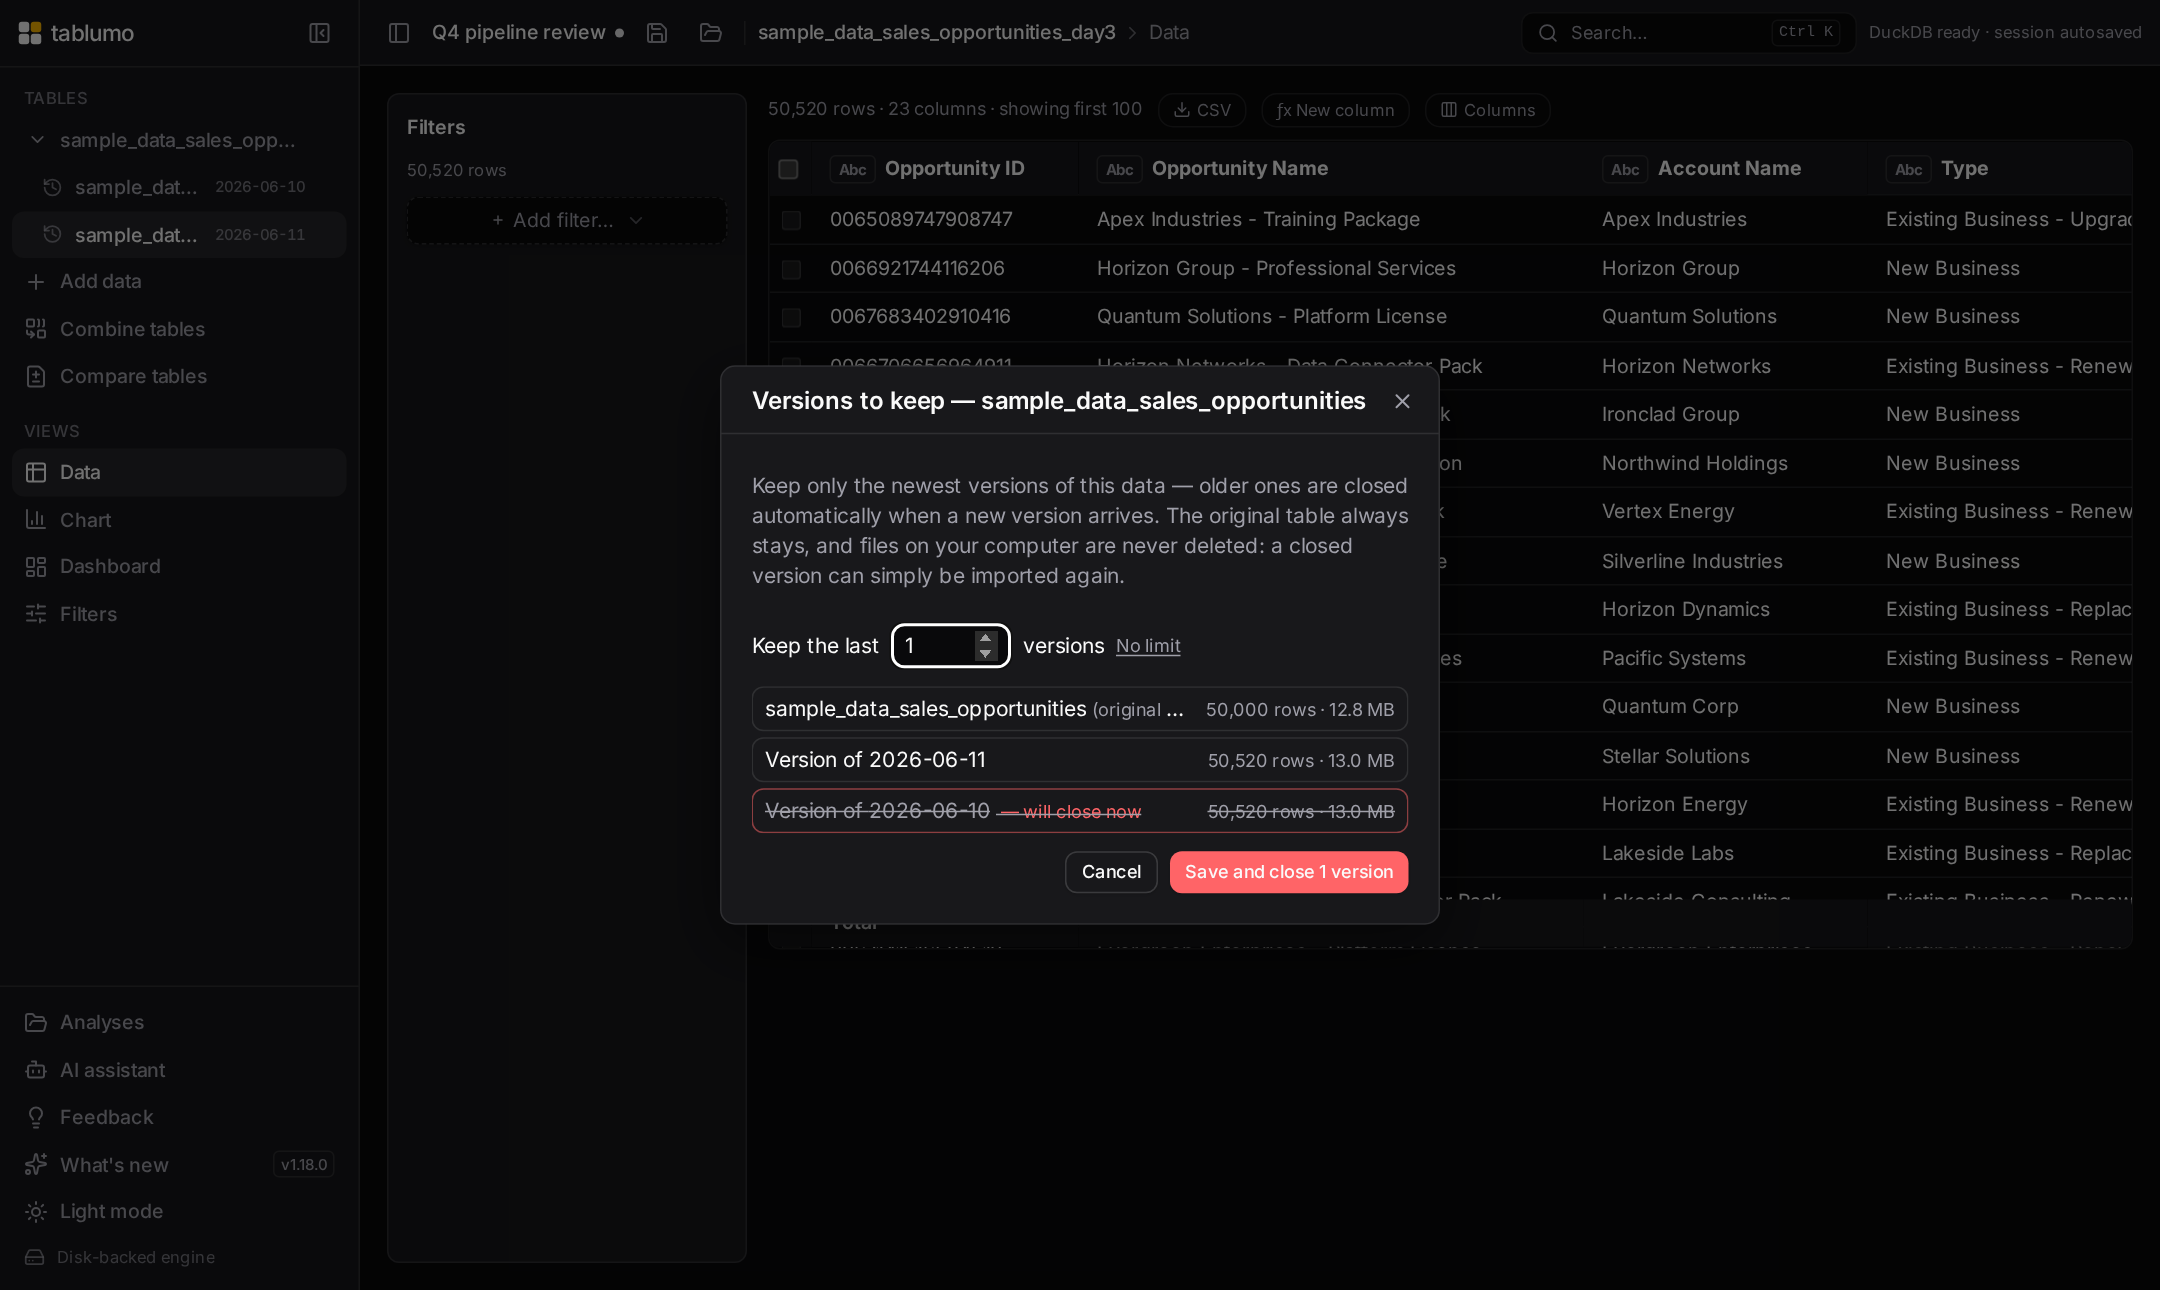Click the original sample_data_sales_opportunities row
This screenshot has width=2160, height=1290.
(1080, 709)
